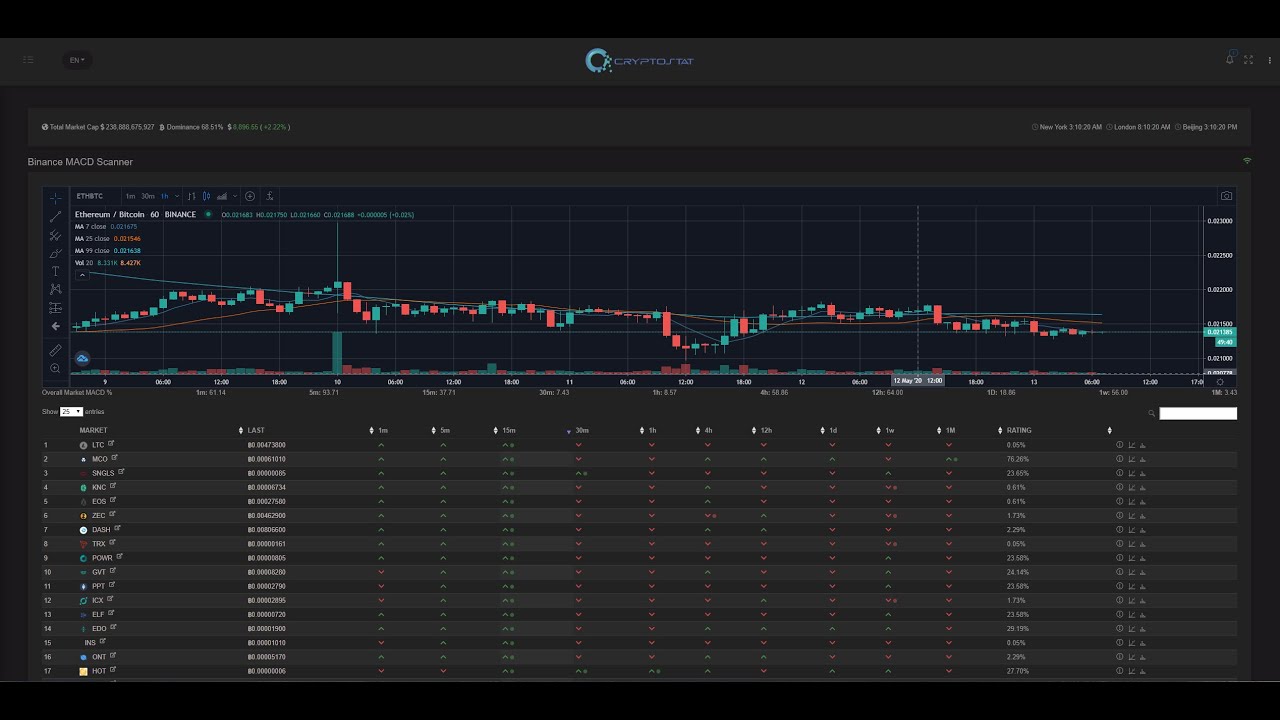Open external link icon next to DASH
Image resolution: width=1280 pixels, height=720 pixels.
click(117, 528)
